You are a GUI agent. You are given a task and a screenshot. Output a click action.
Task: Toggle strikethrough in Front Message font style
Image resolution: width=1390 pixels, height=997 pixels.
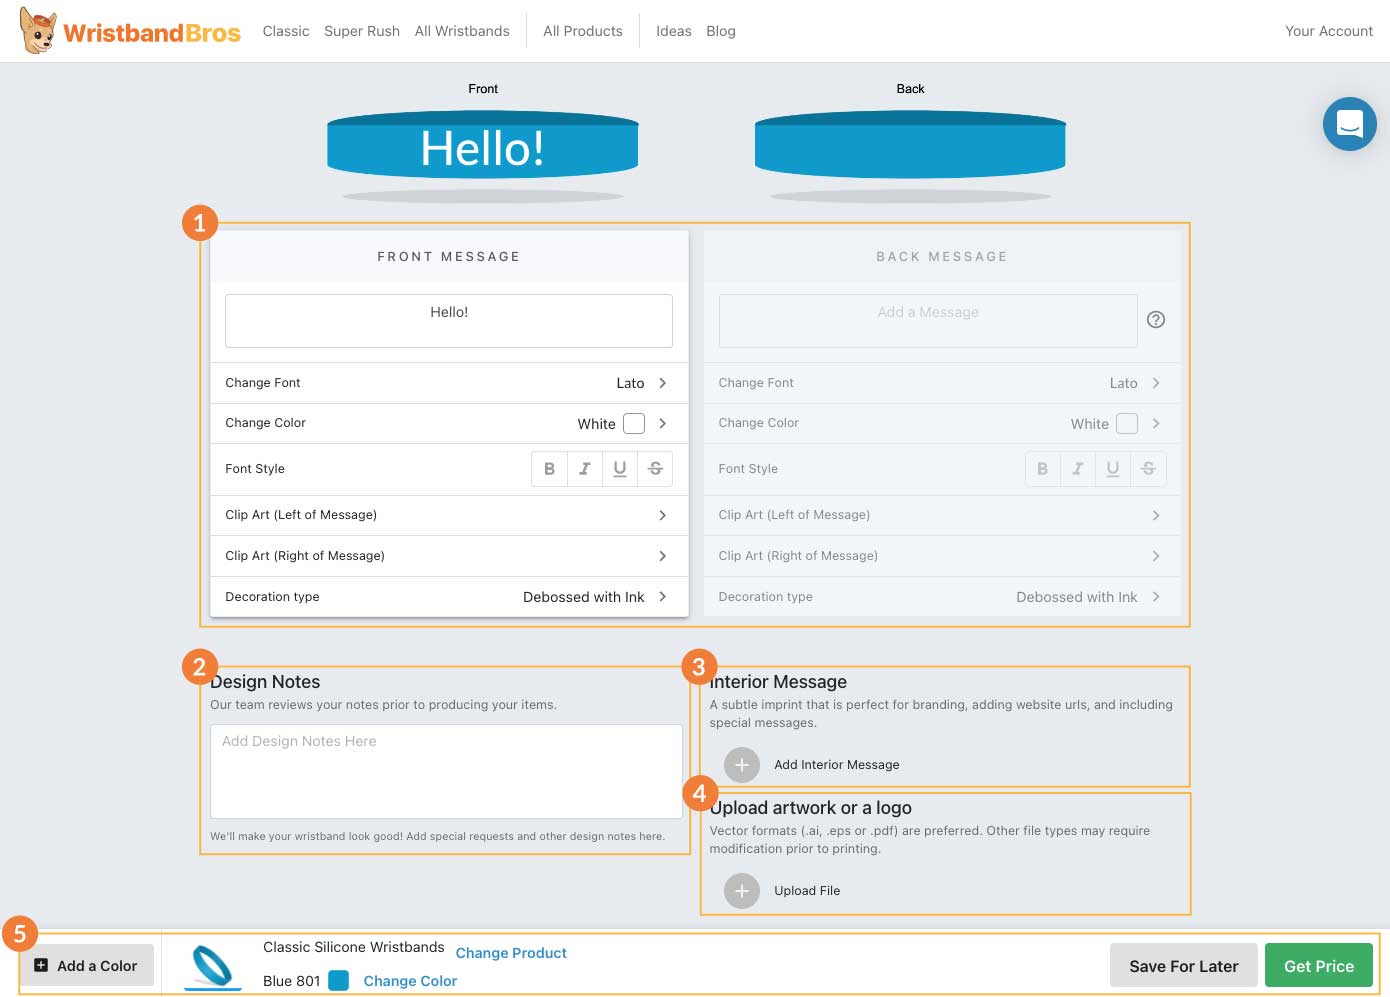pos(655,469)
